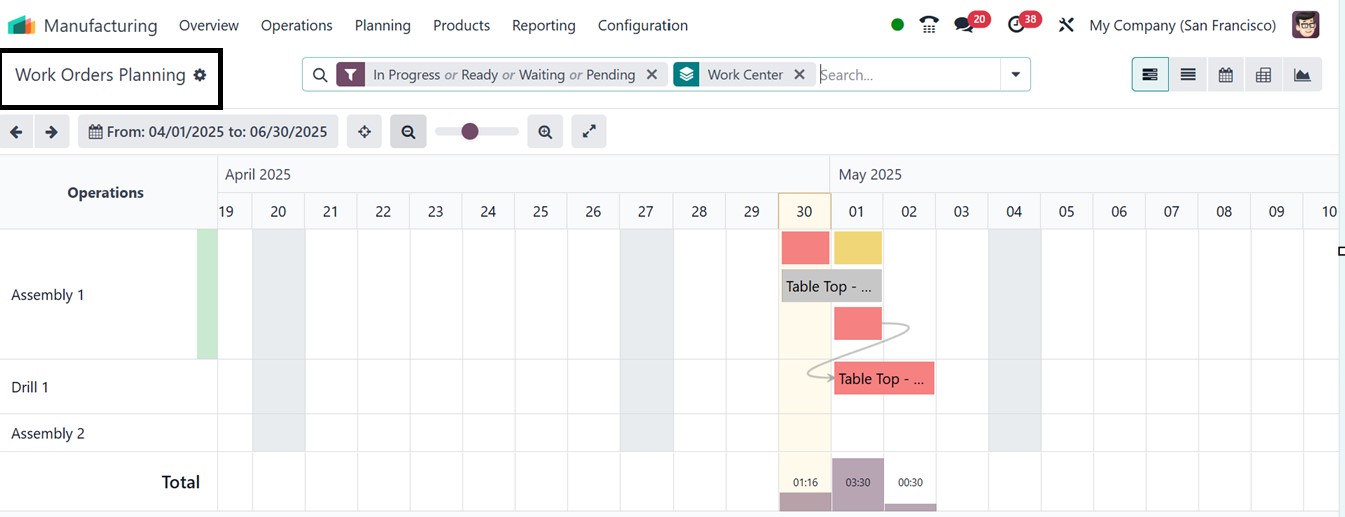This screenshot has height=517, width=1345.
Task: Open the My Company (San Francisco) switcher
Action: tap(1182, 25)
